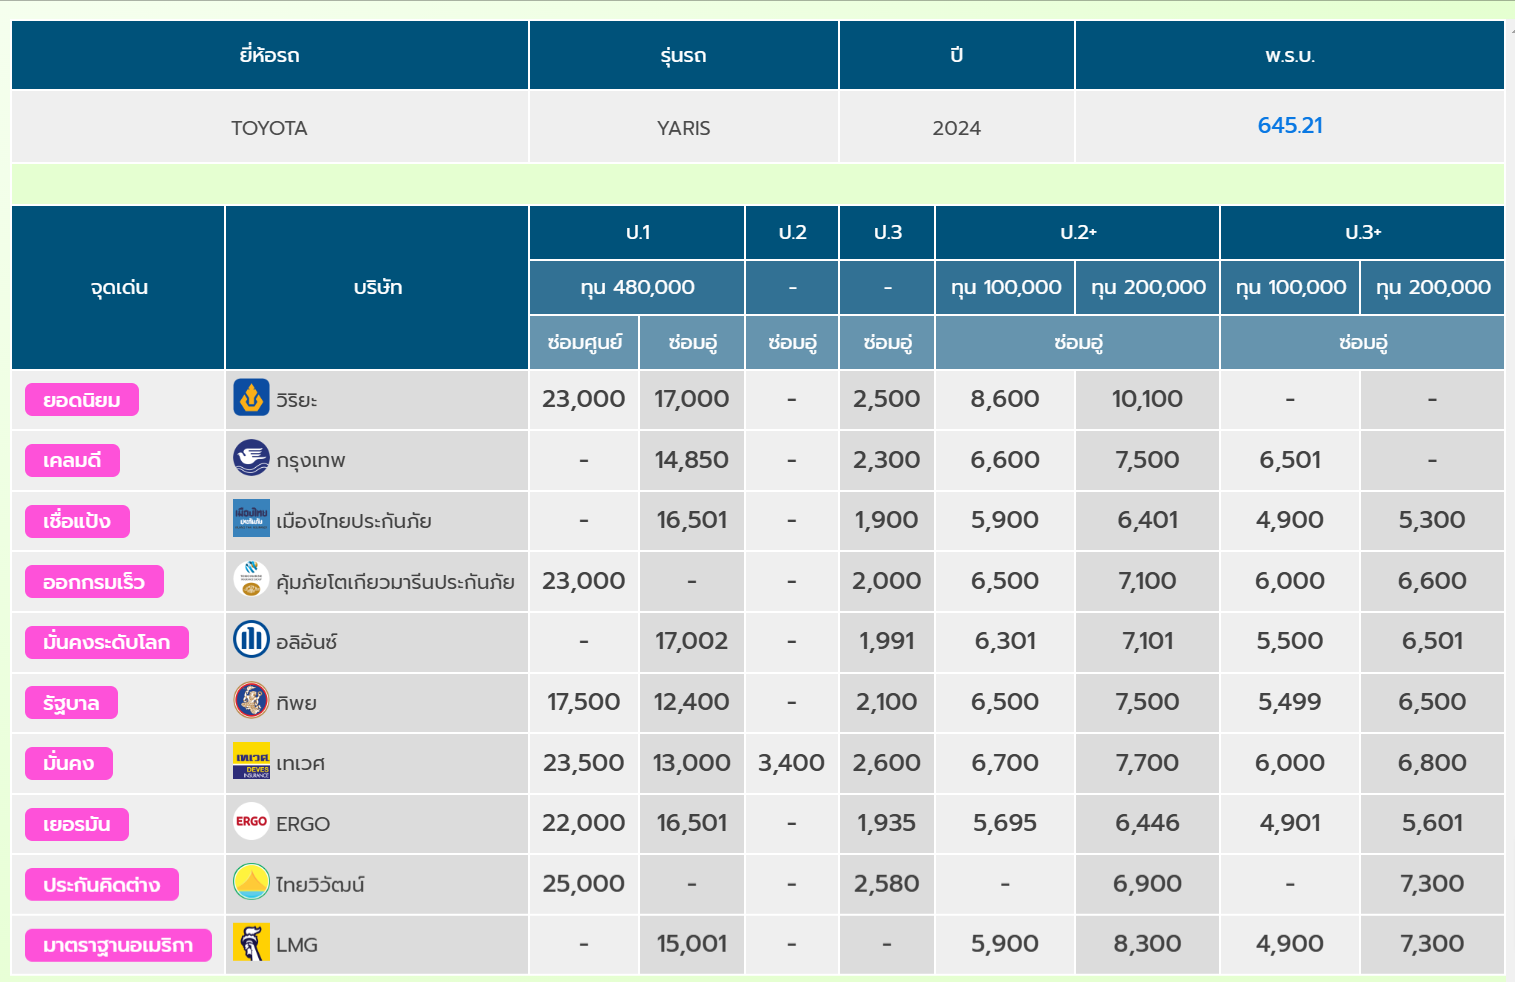
Task: Click the 2024 year cell
Action: click(x=957, y=127)
